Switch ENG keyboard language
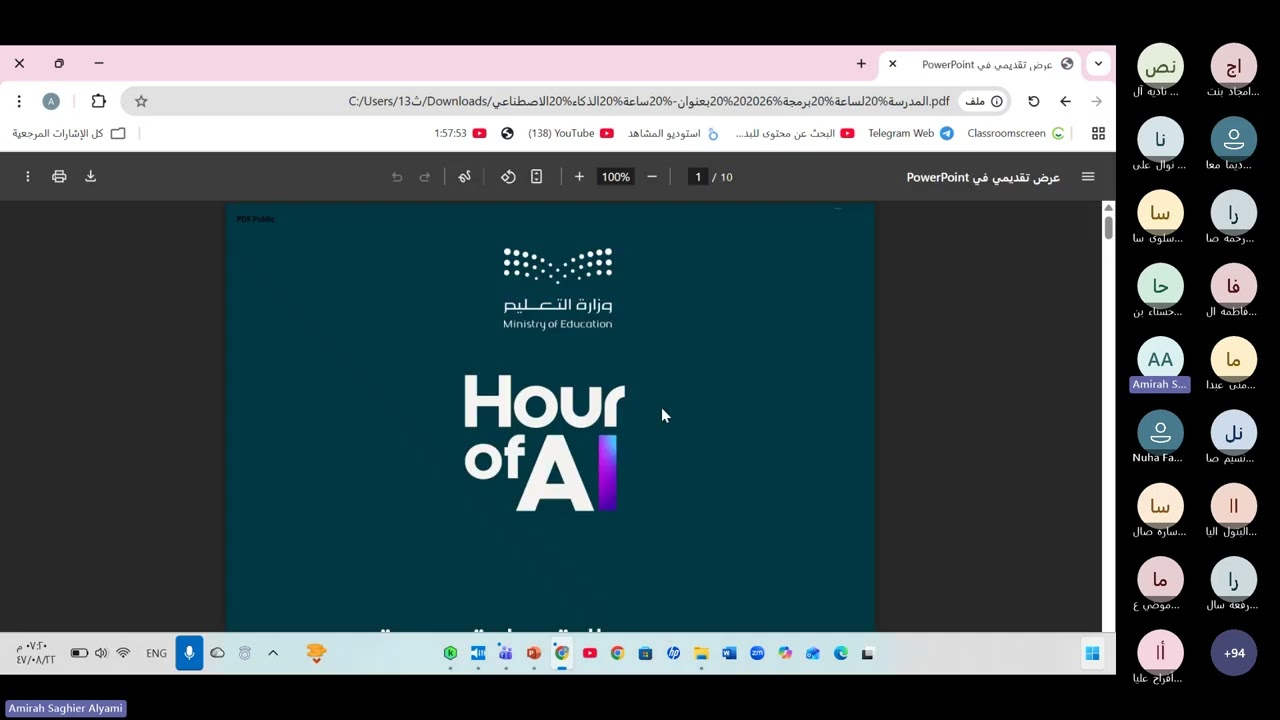The image size is (1280, 720). tap(157, 653)
